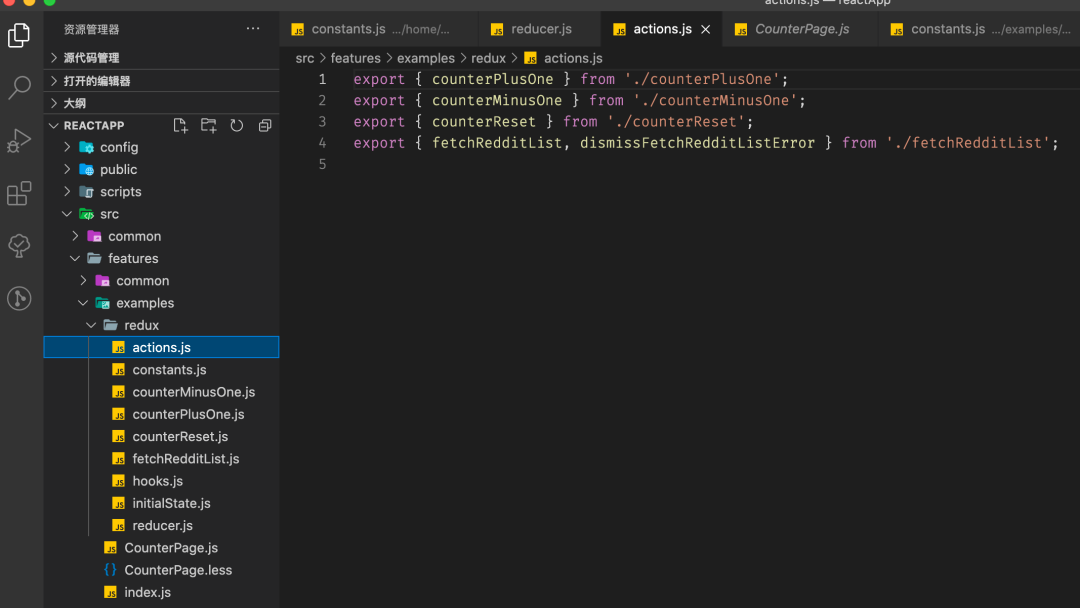Switch to the reducer.js tab

pyautogui.click(x=541, y=29)
